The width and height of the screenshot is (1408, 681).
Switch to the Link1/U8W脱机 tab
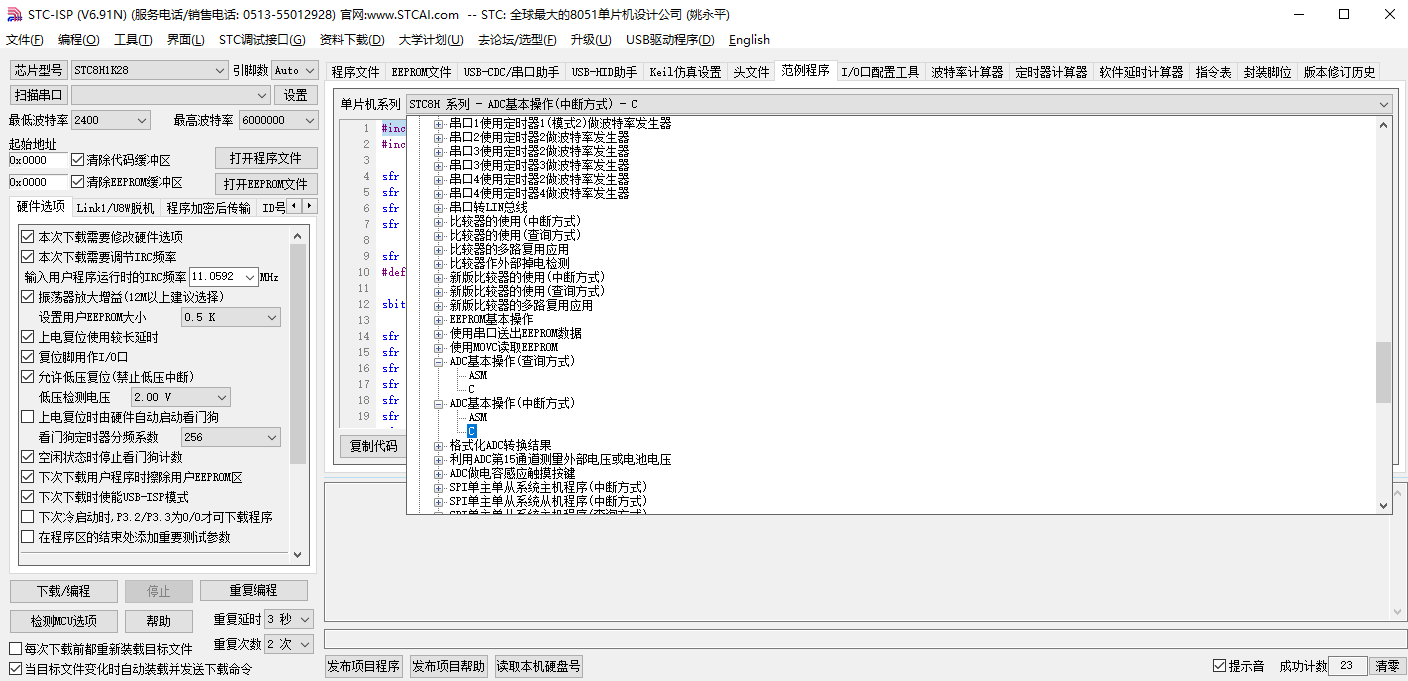(115, 208)
